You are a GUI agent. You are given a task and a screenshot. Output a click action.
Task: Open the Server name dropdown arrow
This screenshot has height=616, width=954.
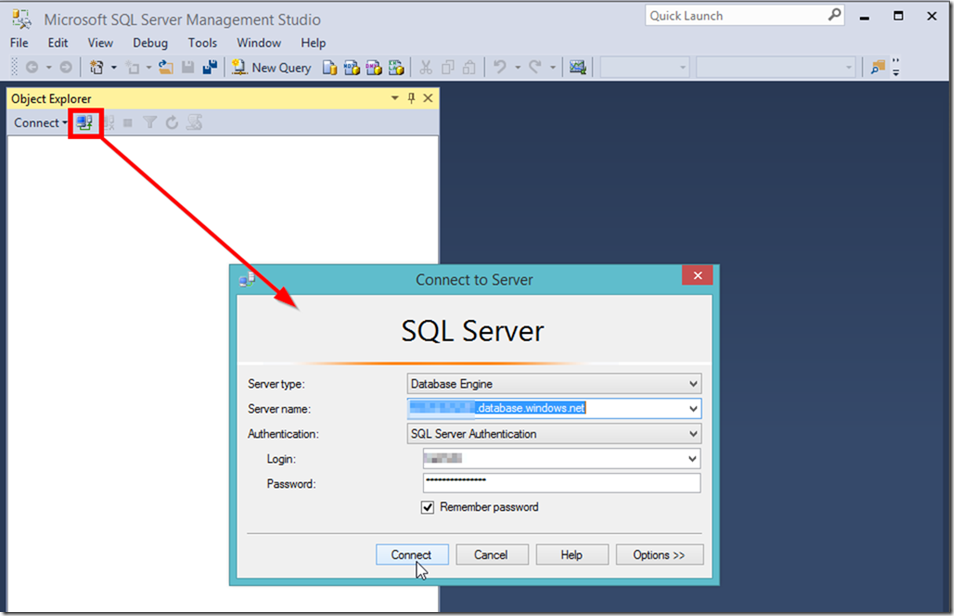(693, 408)
